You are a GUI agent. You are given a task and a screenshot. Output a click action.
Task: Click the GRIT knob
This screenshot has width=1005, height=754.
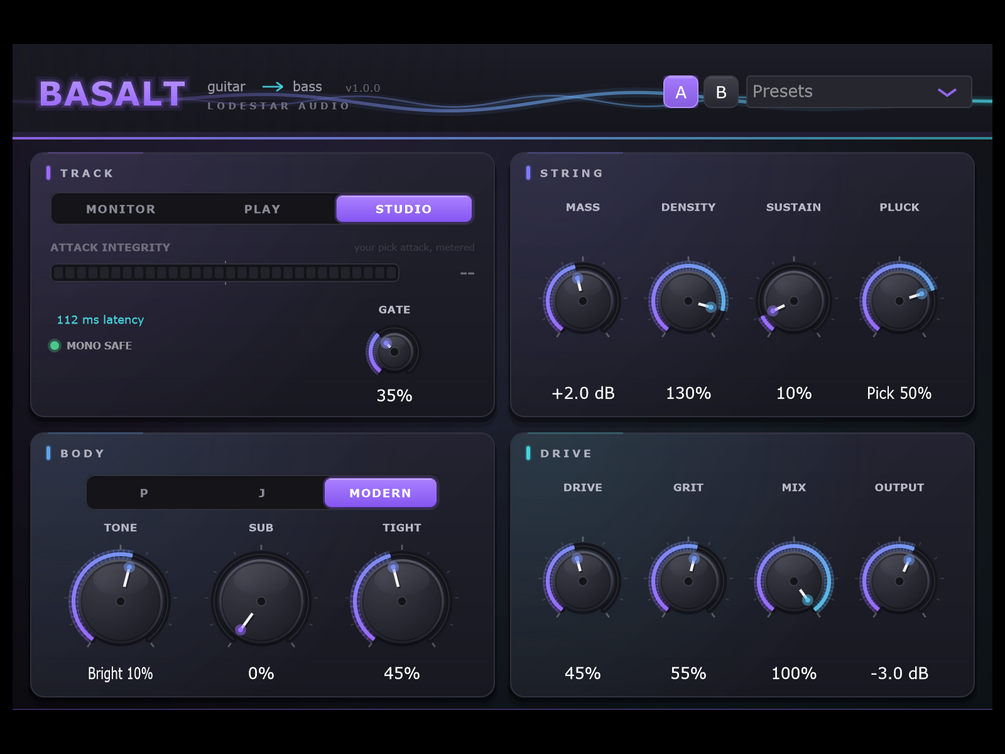point(688,581)
